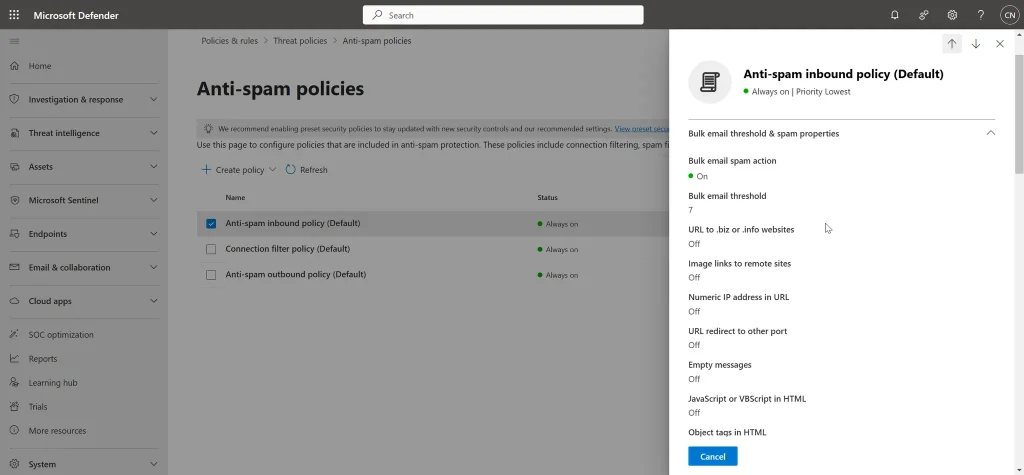
Task: Expand Microsoft Sentinel chevron
Action: pos(153,200)
